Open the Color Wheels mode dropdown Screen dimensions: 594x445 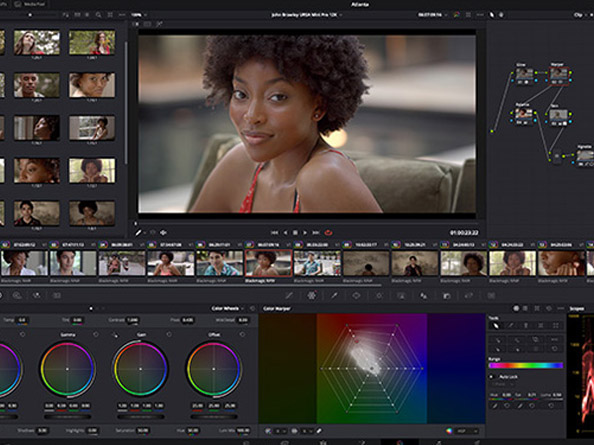click(227, 309)
